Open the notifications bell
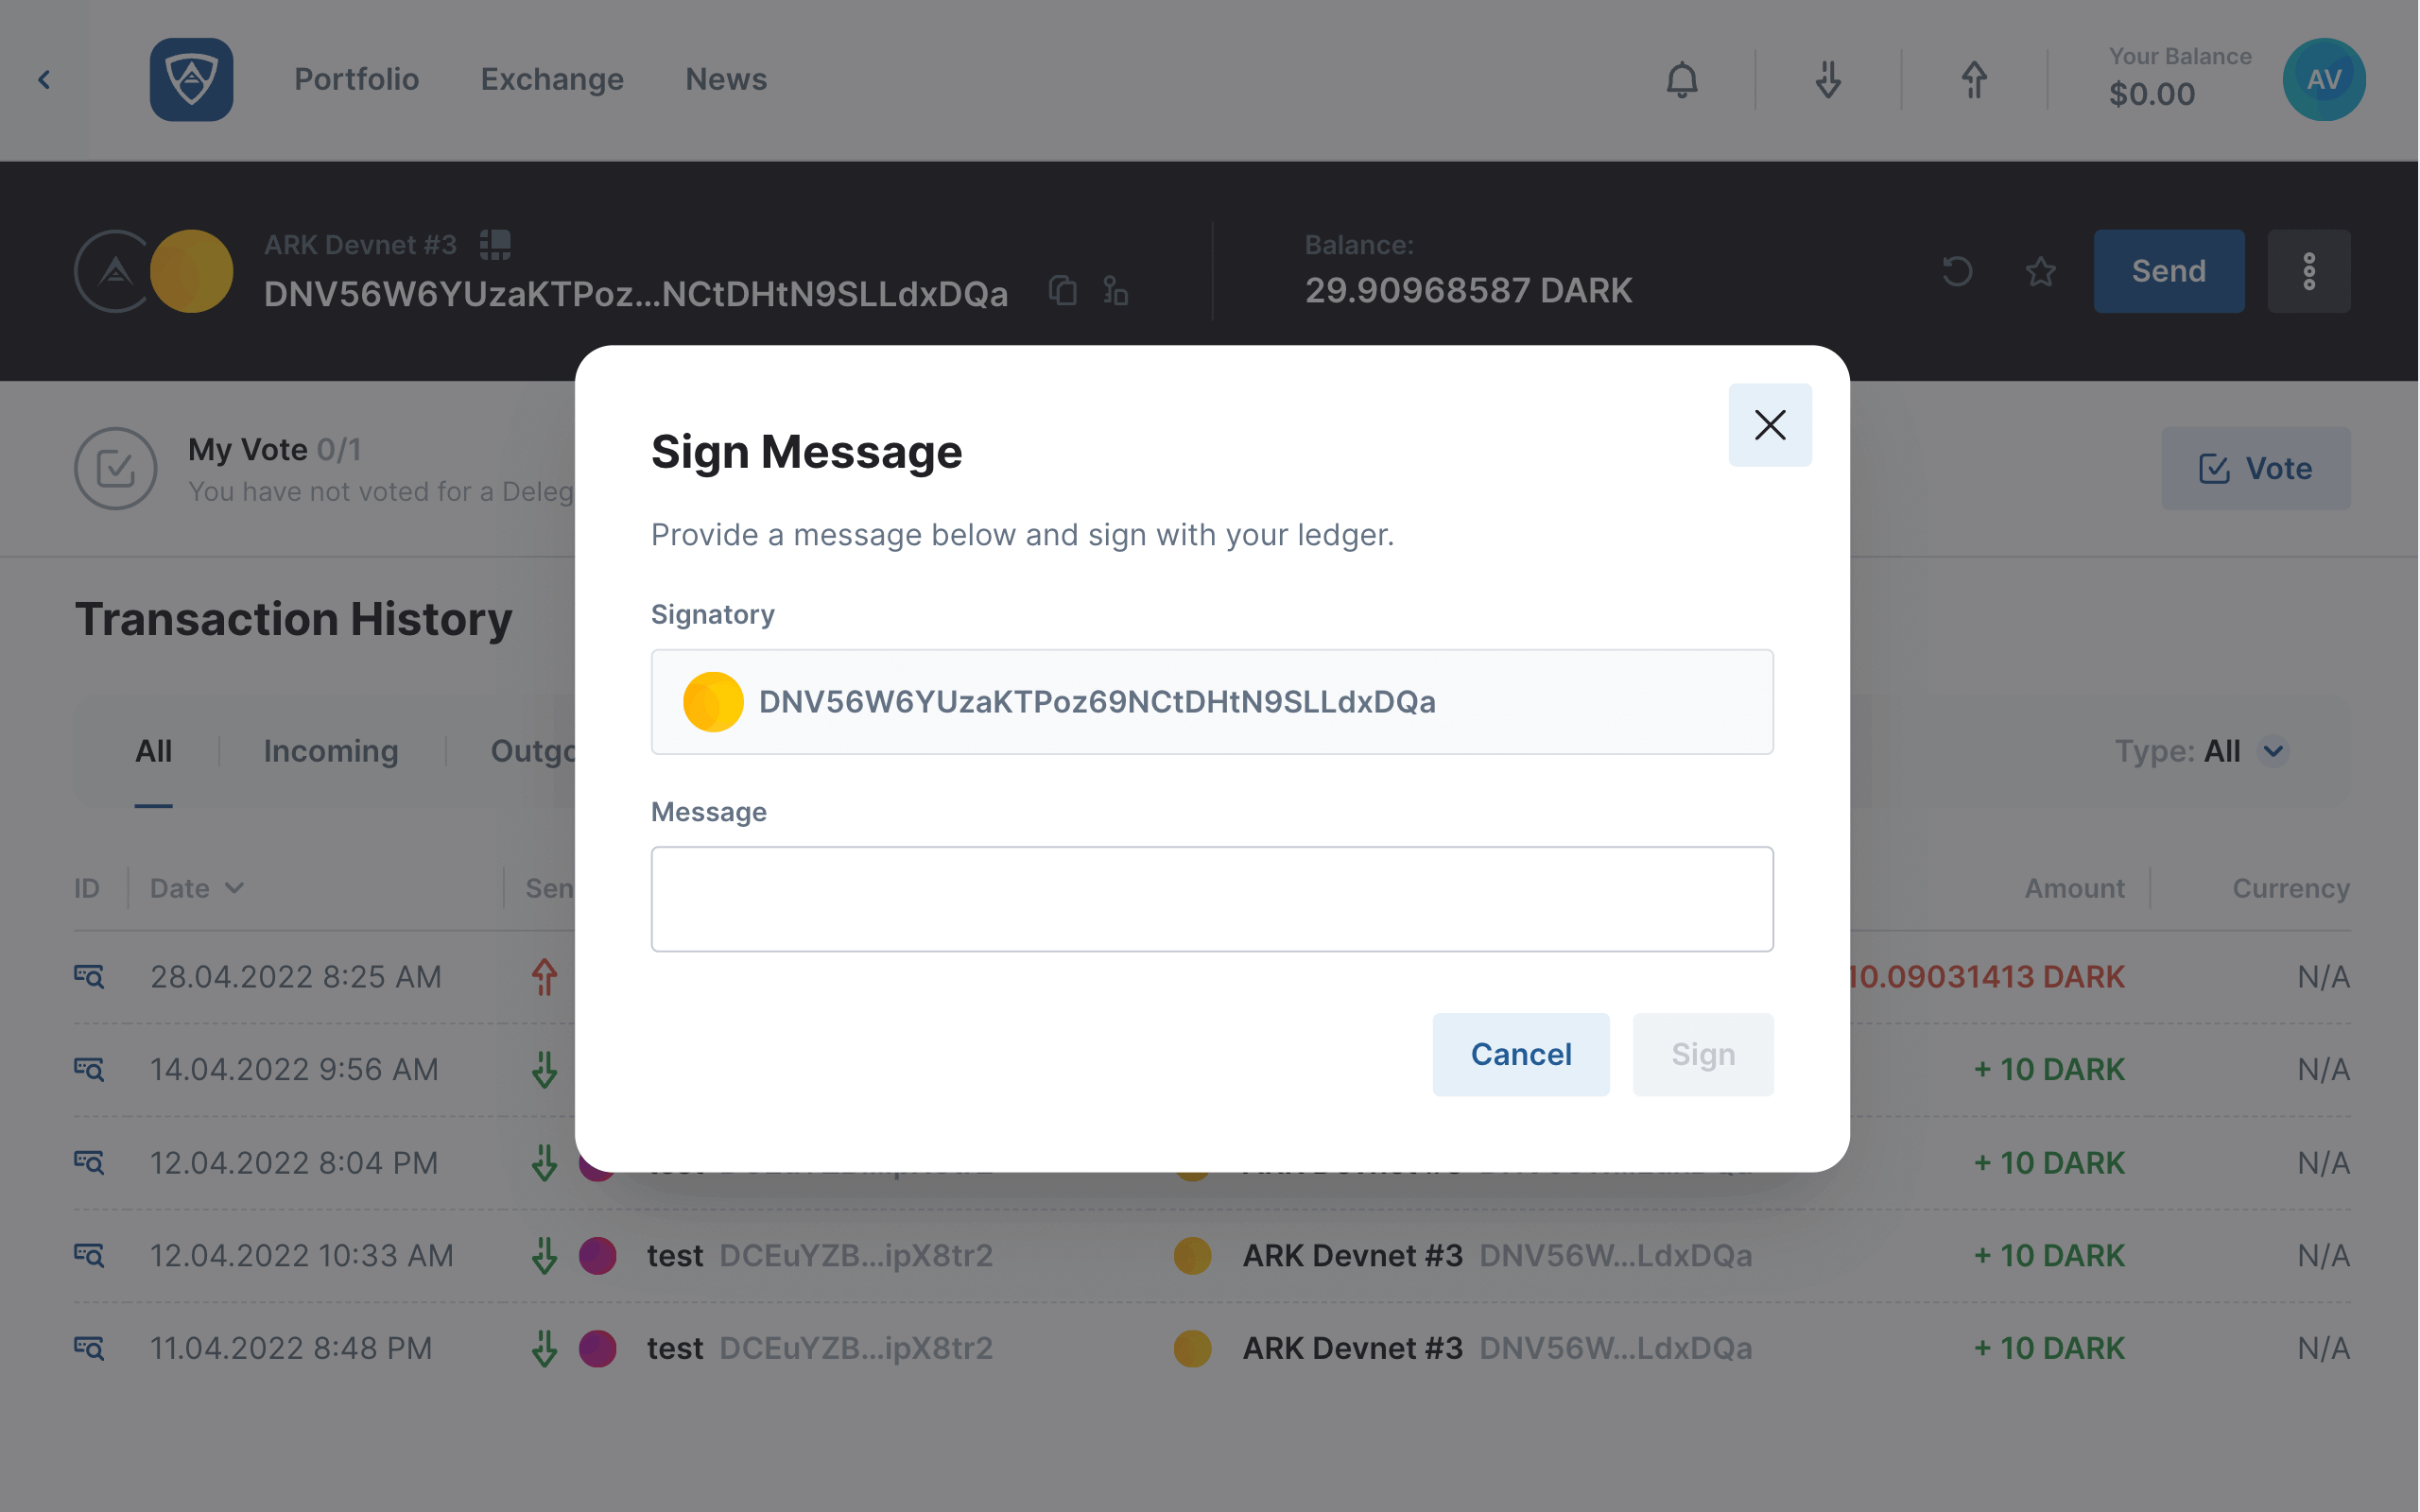Viewport: 2420px width, 1512px height. (1682, 79)
